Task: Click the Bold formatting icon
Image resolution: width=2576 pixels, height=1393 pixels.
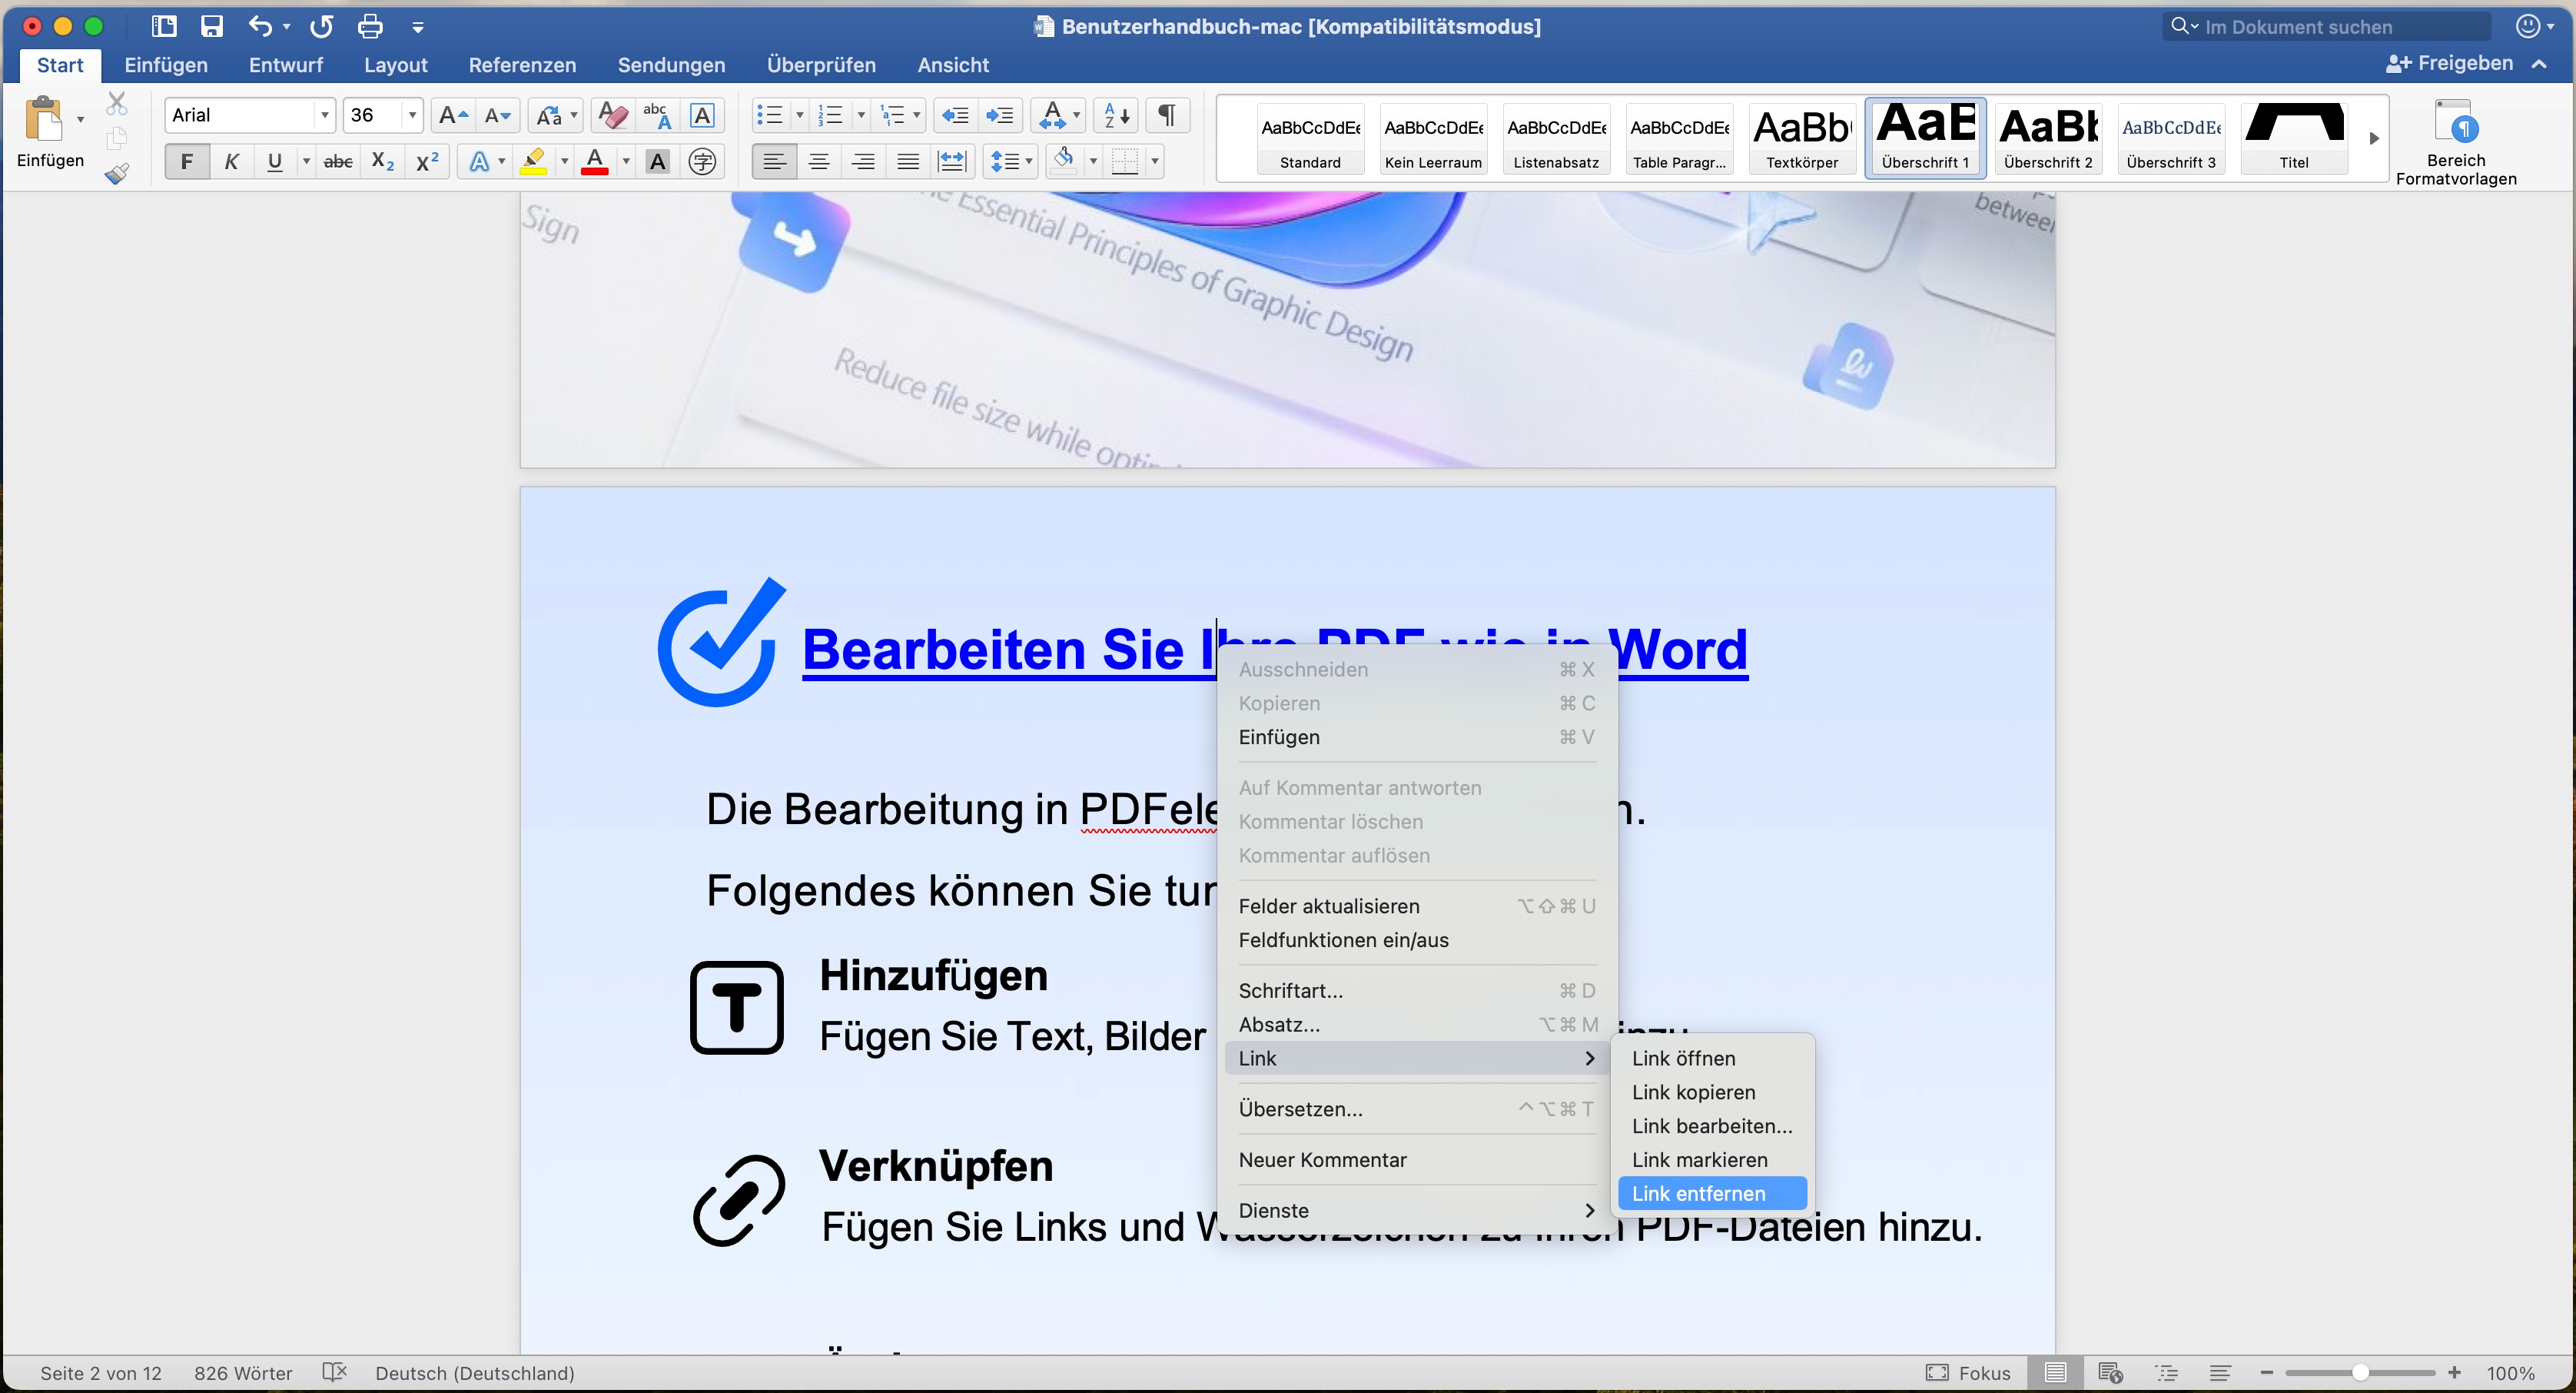Action: click(x=187, y=161)
